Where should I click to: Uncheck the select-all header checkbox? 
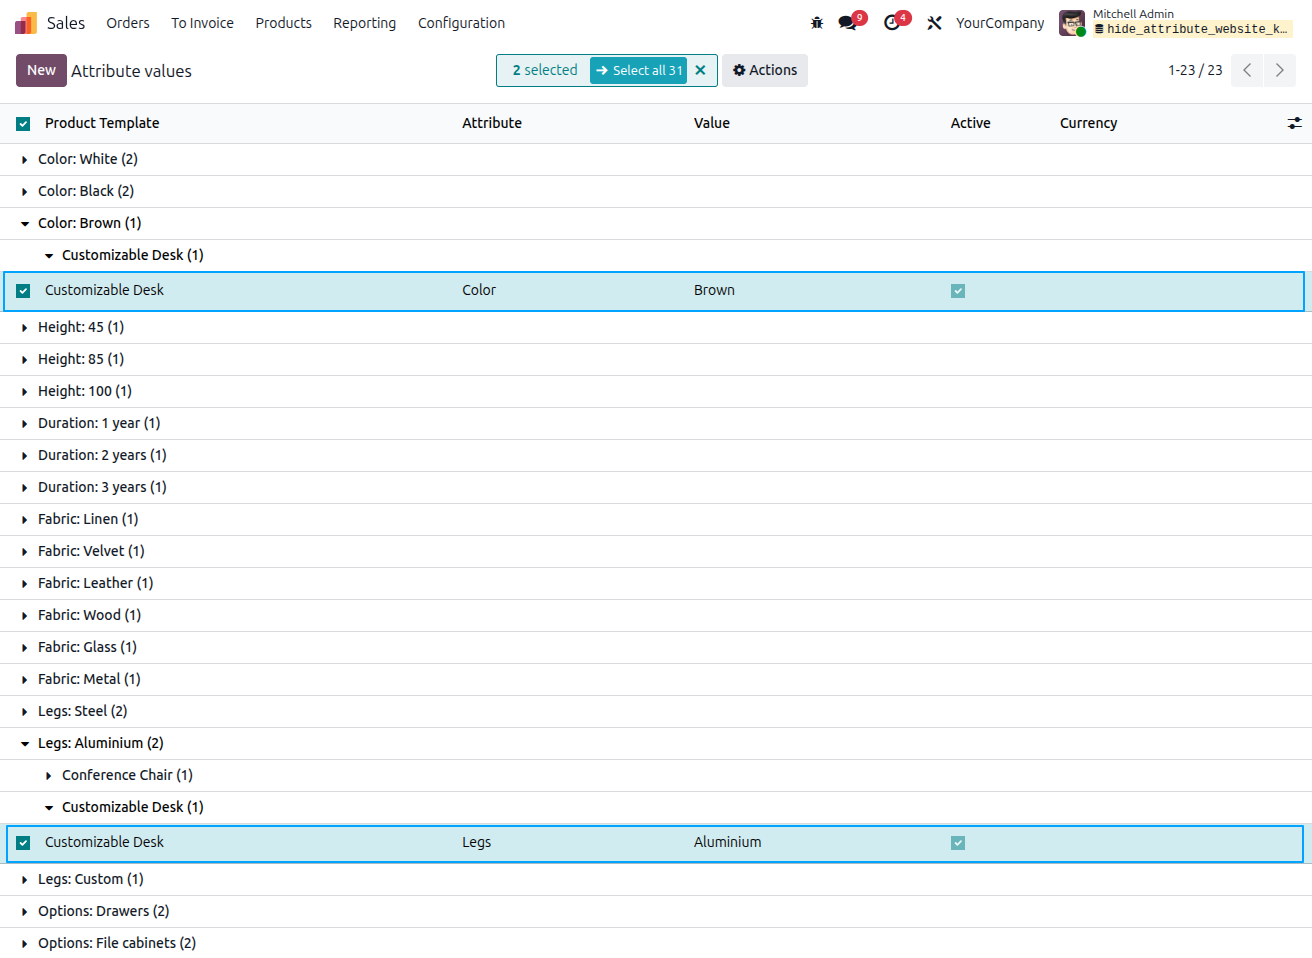coord(23,124)
